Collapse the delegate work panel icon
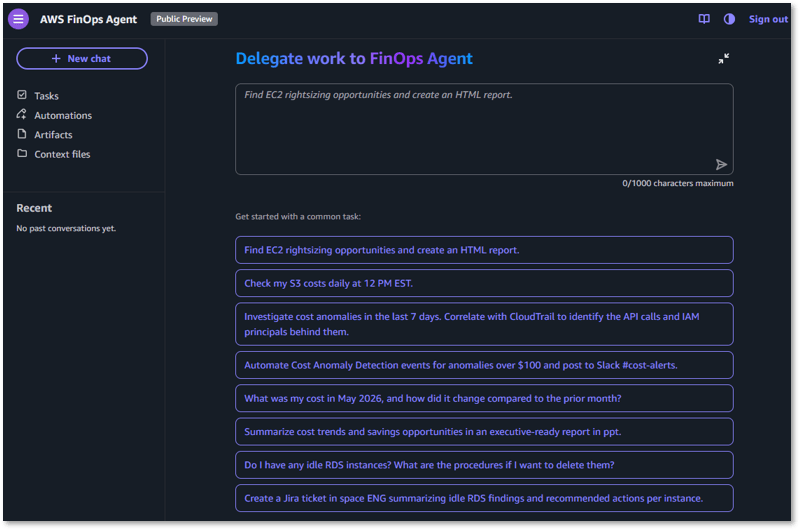This screenshot has width=800, height=530. click(723, 59)
